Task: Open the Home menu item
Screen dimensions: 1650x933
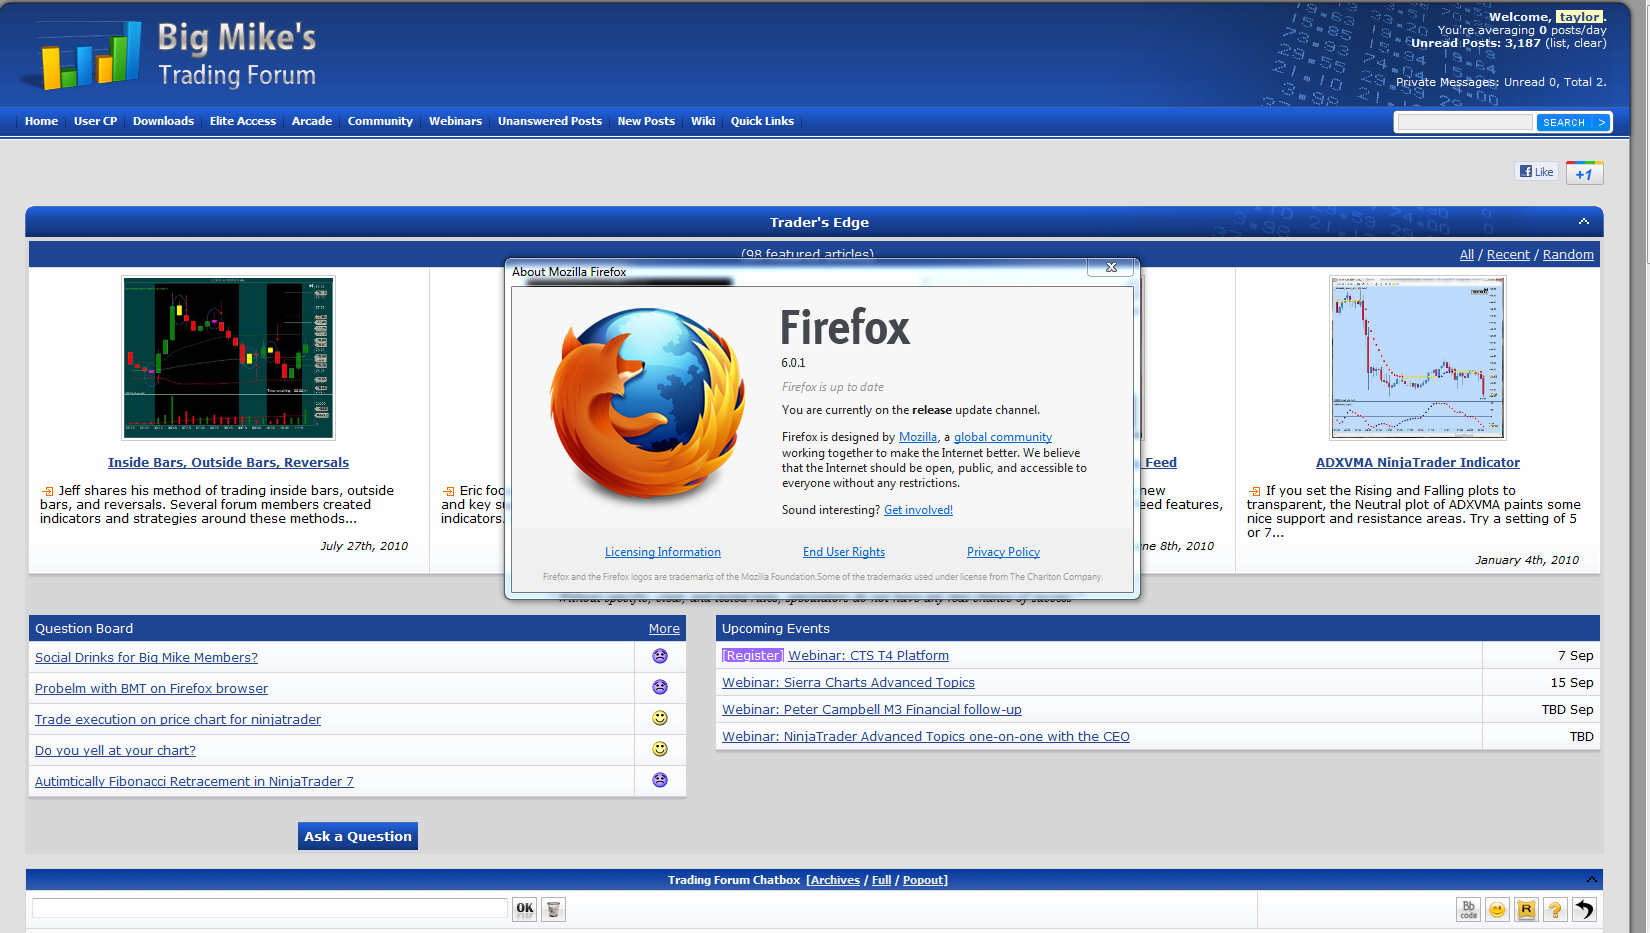Action: pos(41,121)
